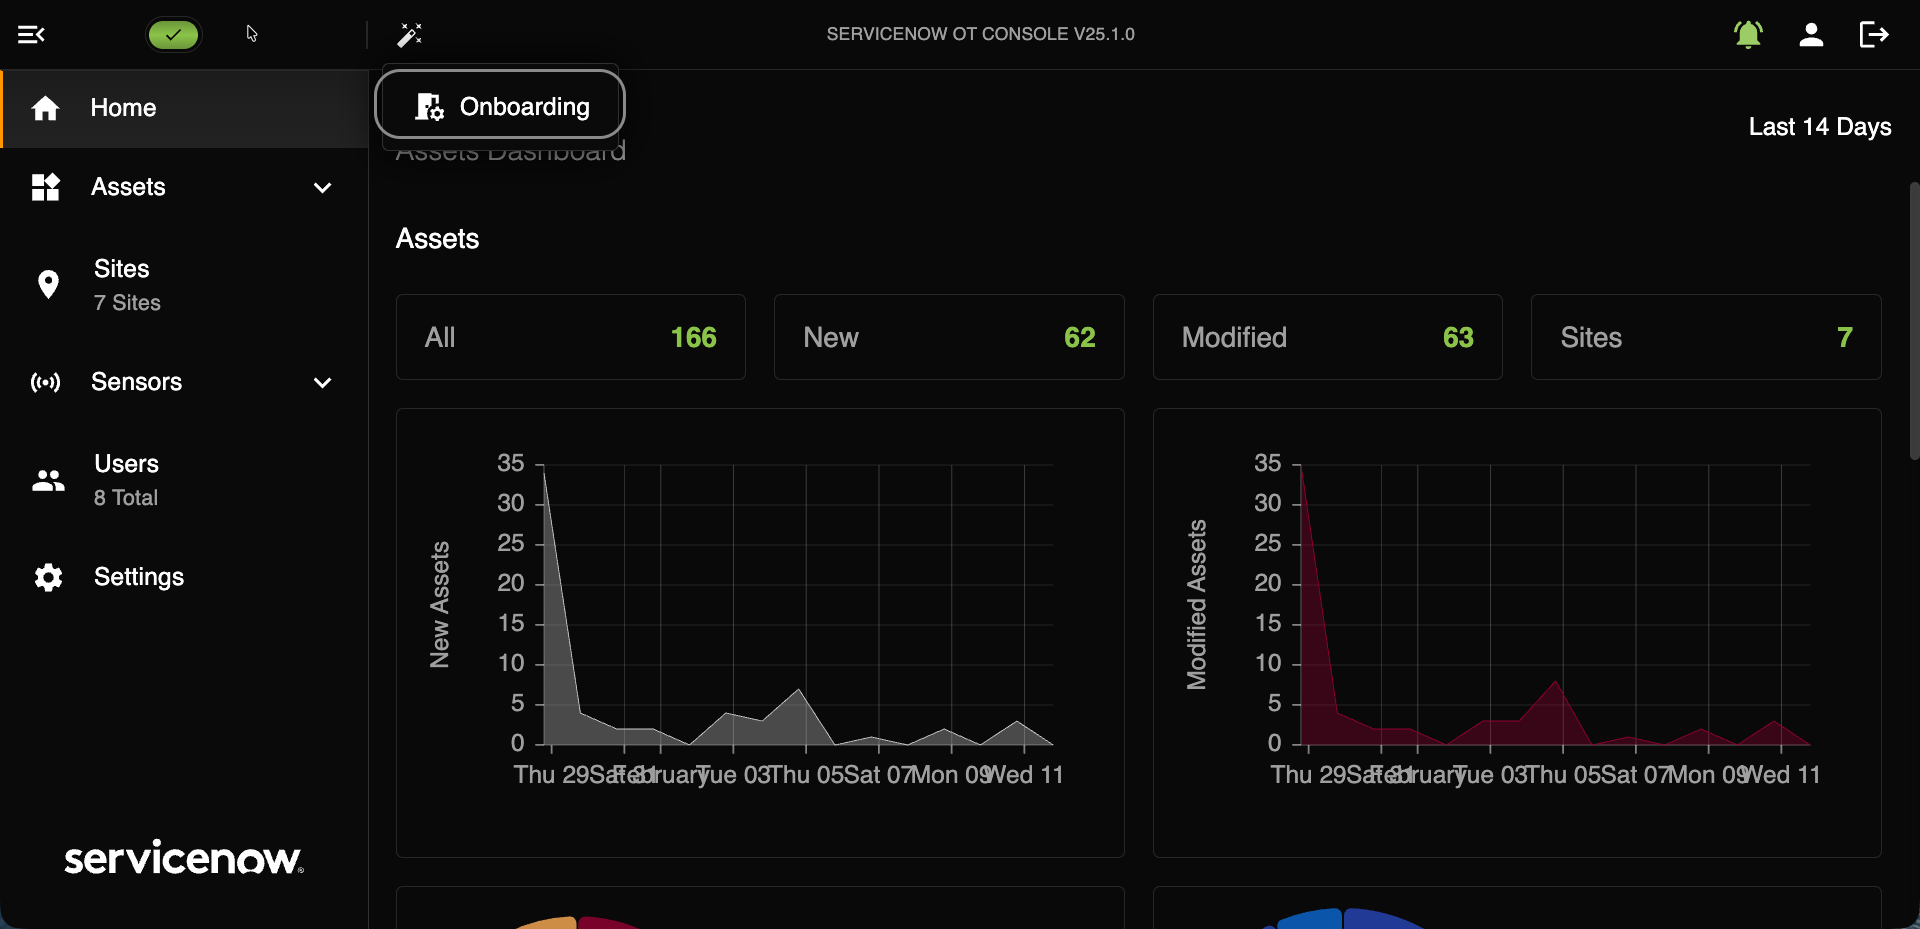Click the Assets section heading
The image size is (1920, 929).
[x=437, y=239]
